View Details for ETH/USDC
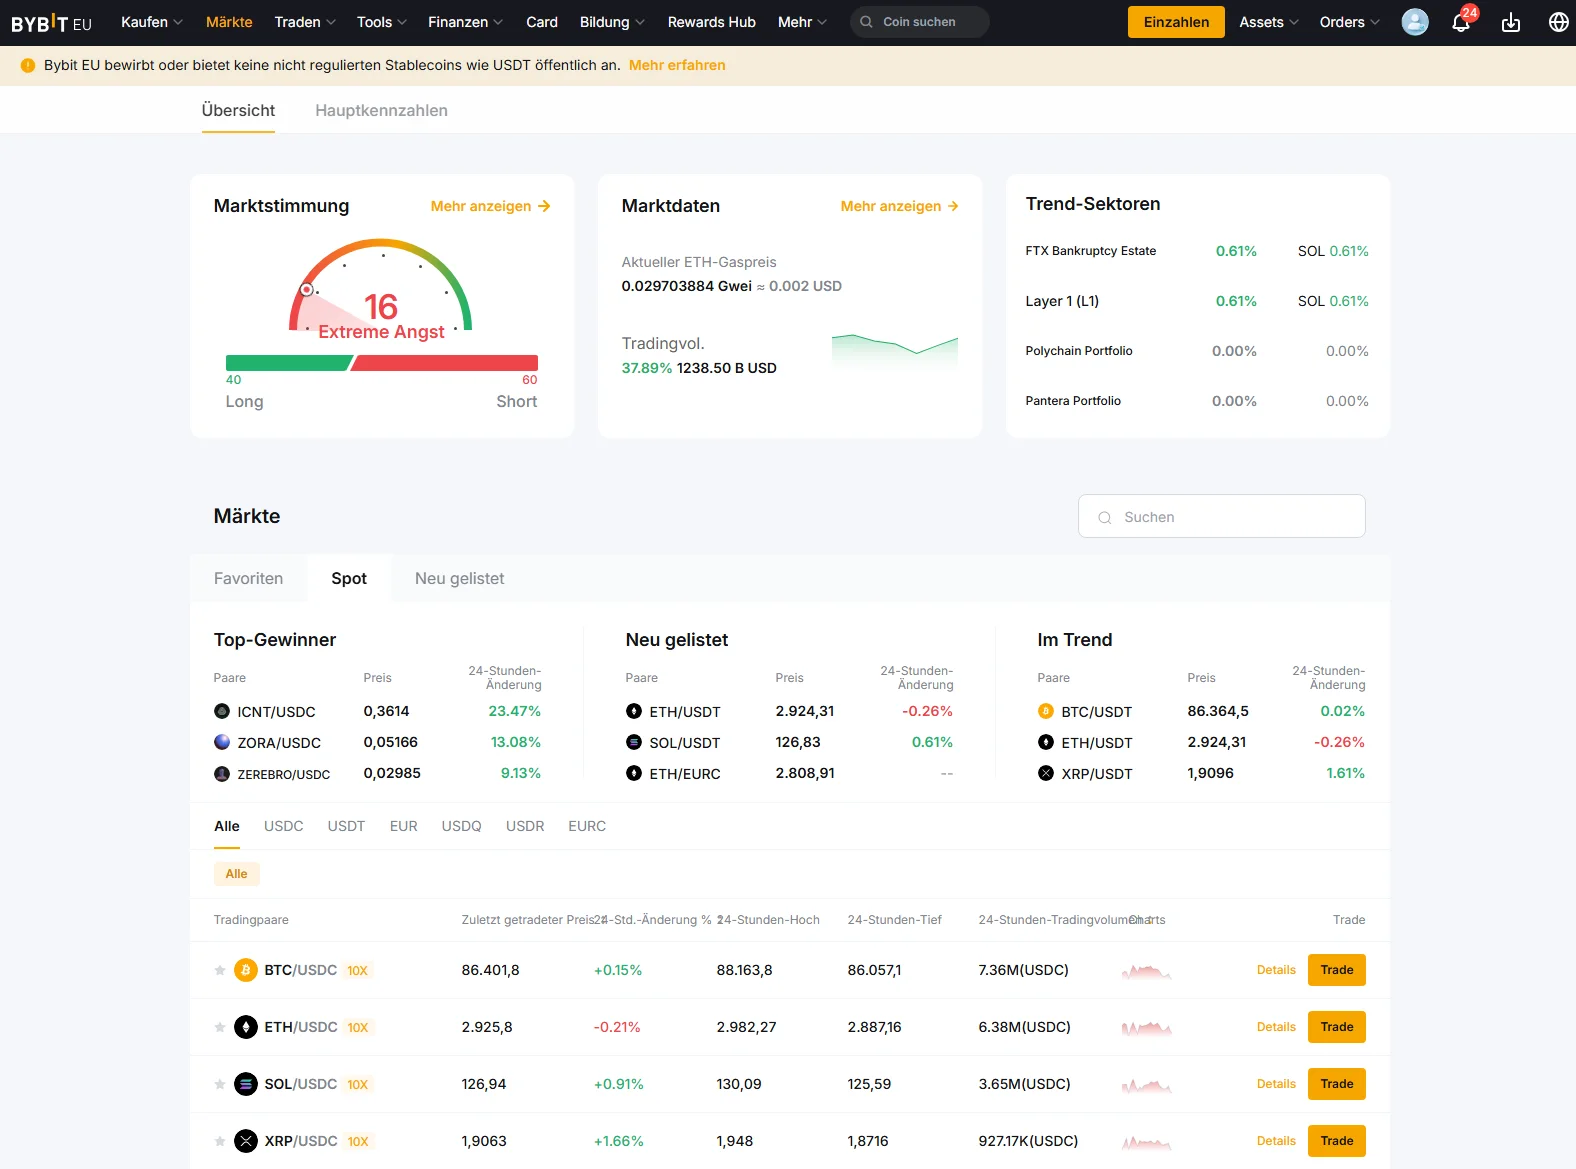 click(x=1276, y=1027)
